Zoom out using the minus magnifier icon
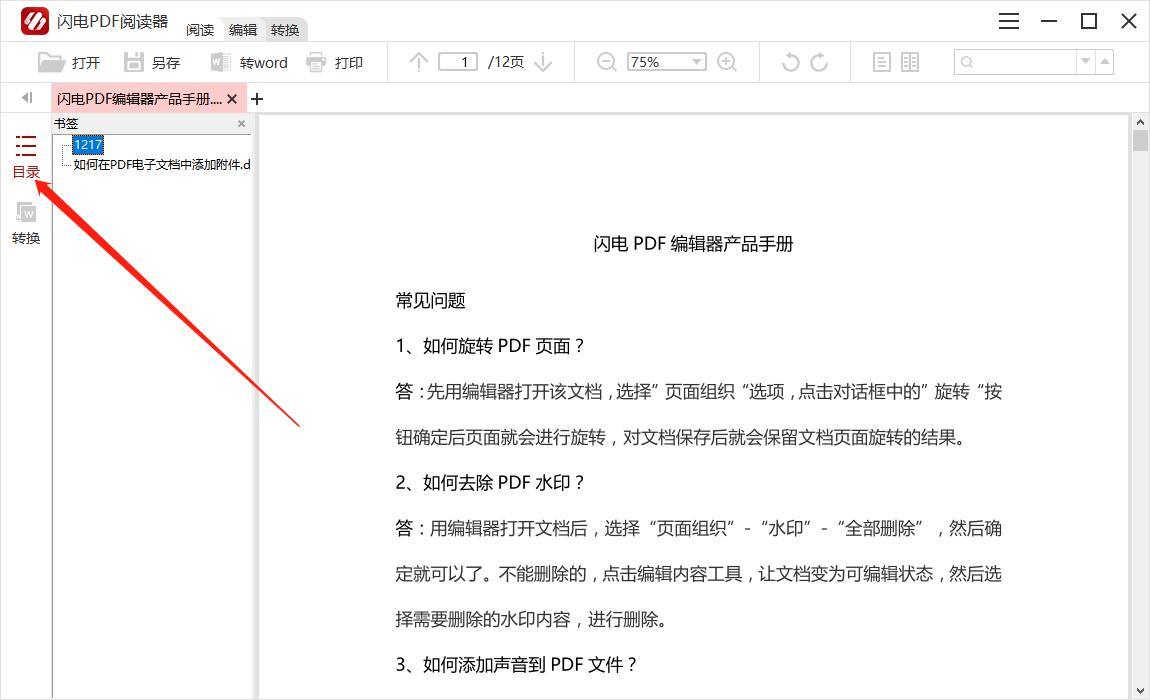This screenshot has width=1150, height=700. 606,62
